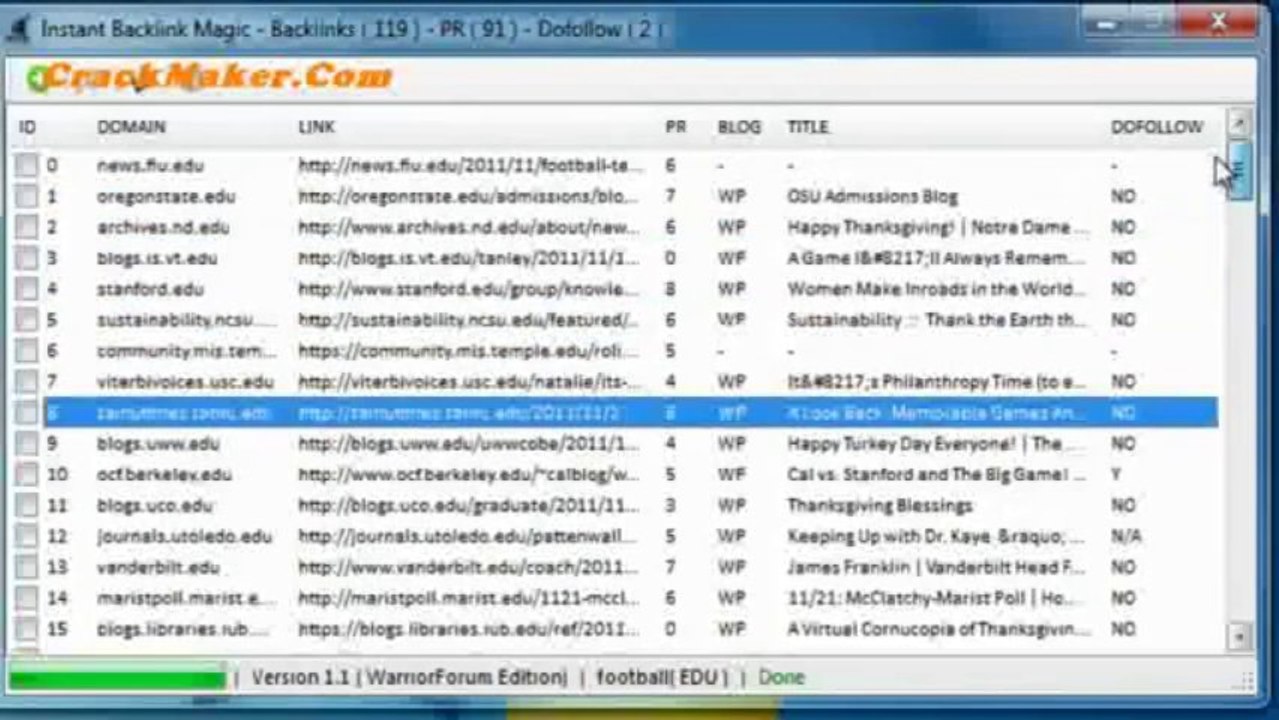Screen dimensions: 1279x720
Task: Click 'Happy Turkey Day Everyone!' title
Action: 936,443
